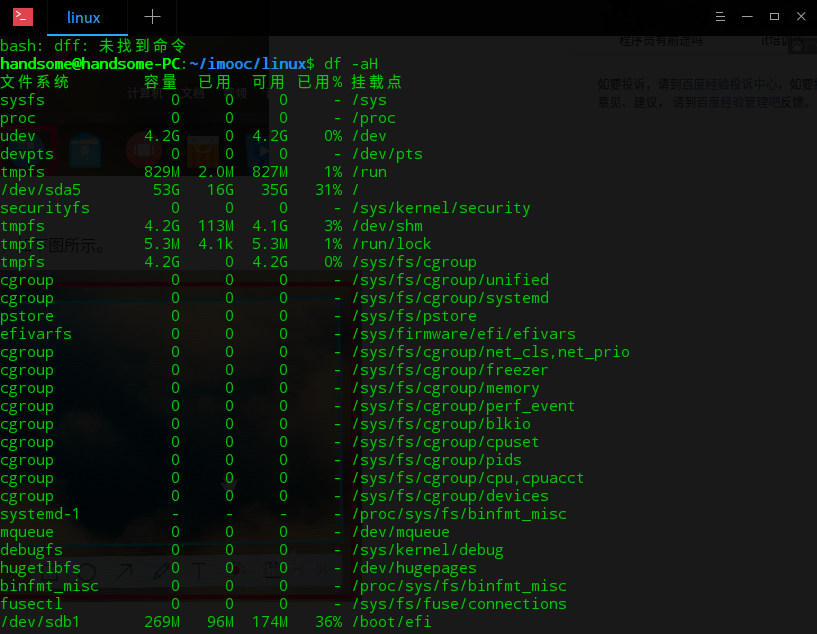Click the binfmt_misc filesystem name

(49, 586)
